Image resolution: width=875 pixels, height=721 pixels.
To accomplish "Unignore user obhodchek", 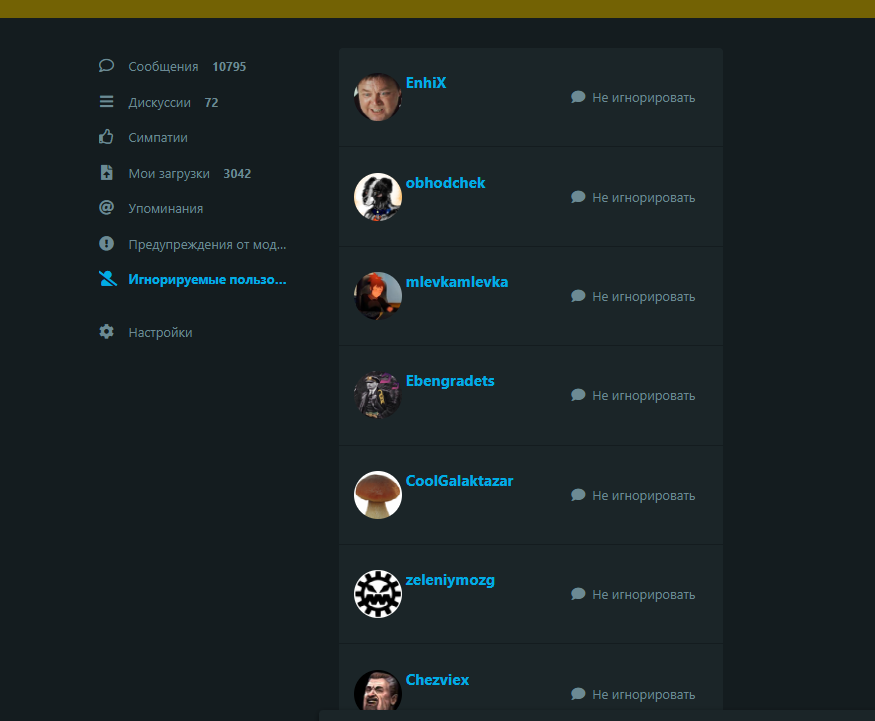I will pos(643,198).
